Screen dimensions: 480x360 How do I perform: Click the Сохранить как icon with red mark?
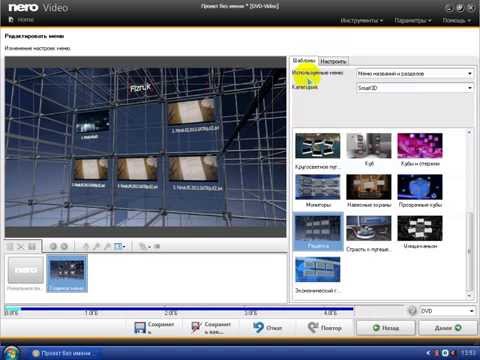tap(196, 327)
